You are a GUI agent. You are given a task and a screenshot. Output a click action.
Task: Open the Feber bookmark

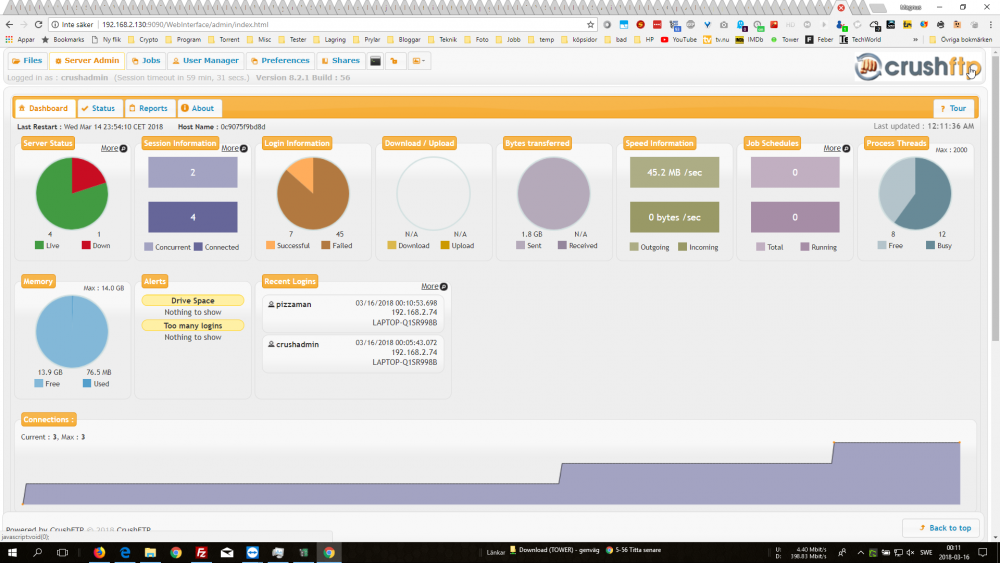[819, 40]
